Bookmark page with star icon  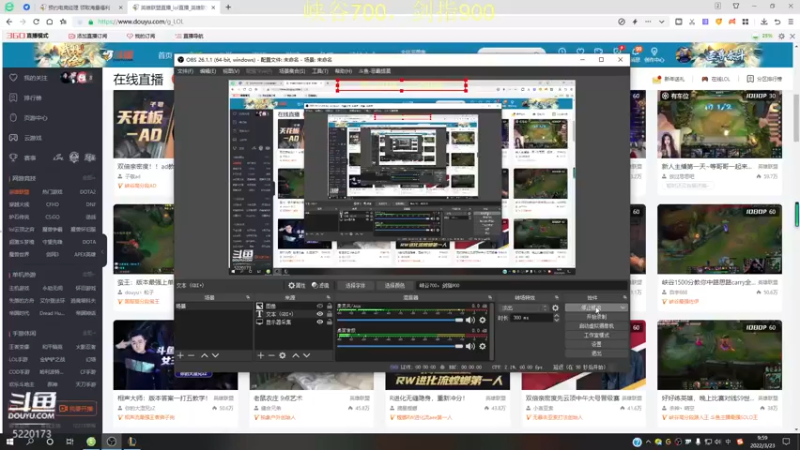tap(63, 21)
